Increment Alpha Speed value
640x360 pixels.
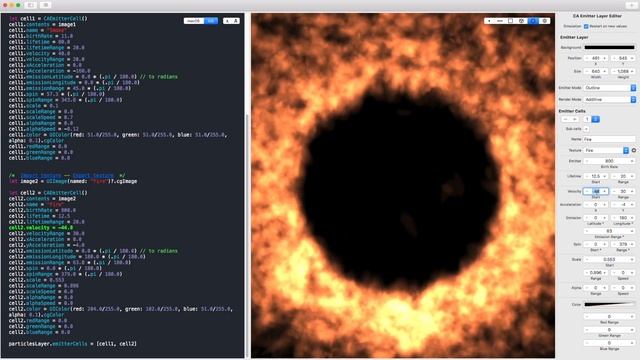[632, 288]
